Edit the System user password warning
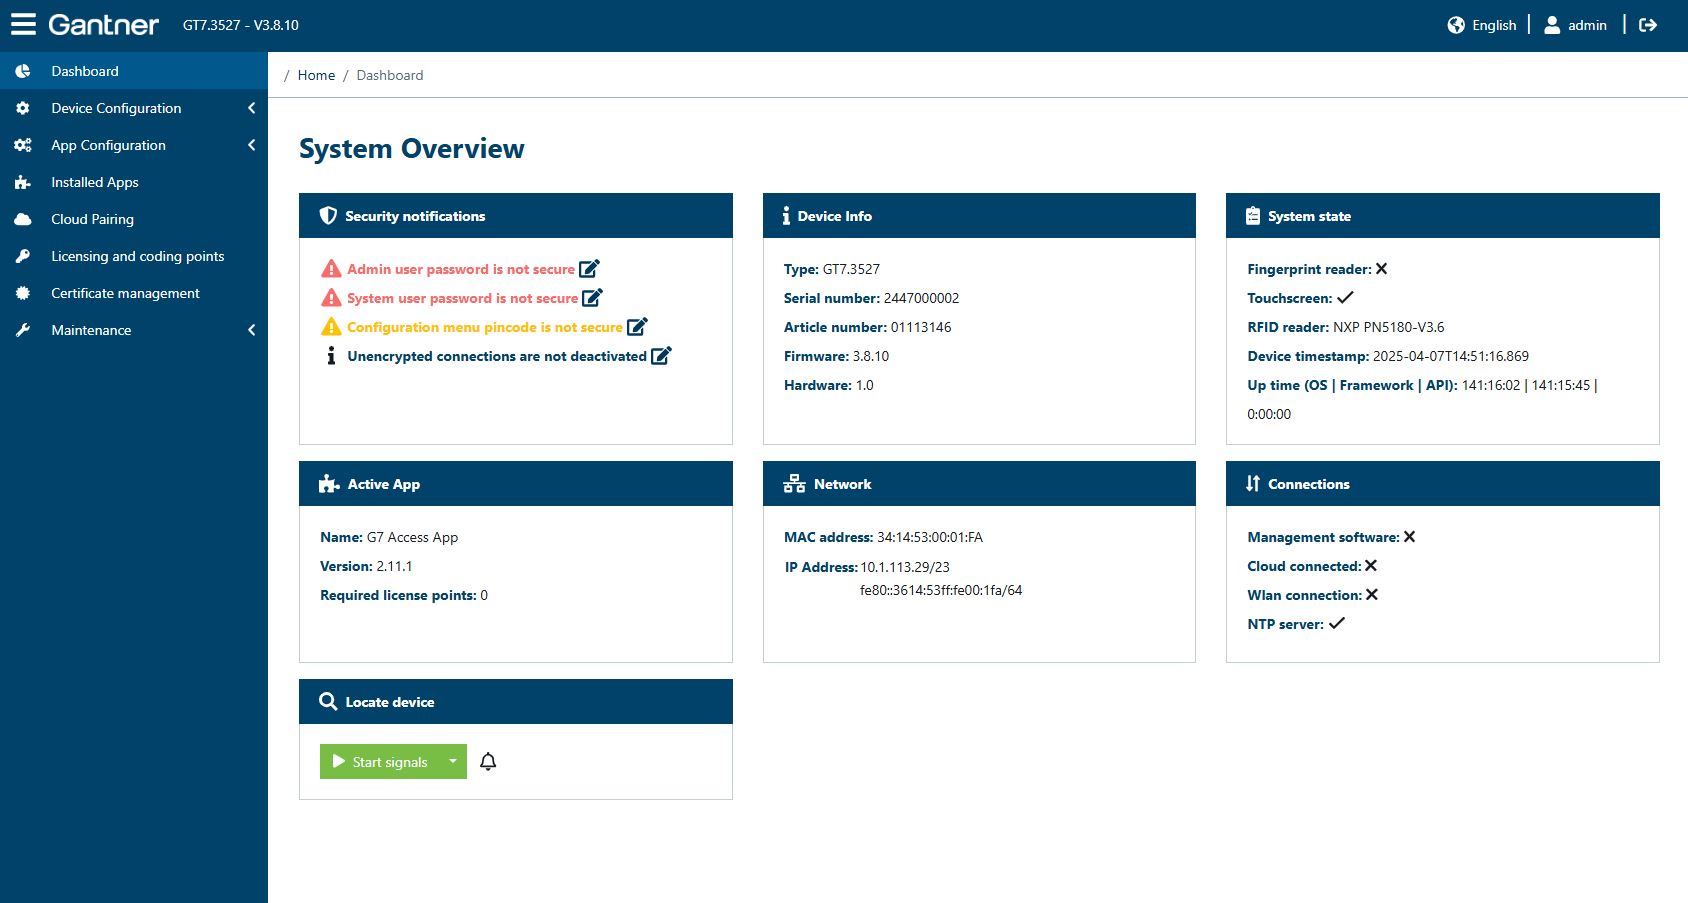Viewport: 1688px width, 903px height. point(592,297)
